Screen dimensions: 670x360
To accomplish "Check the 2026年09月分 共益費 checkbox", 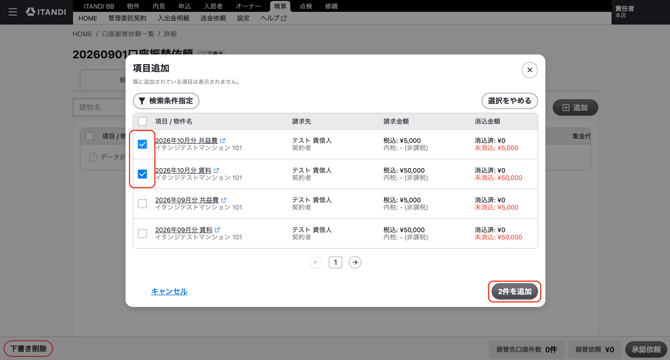I will (x=142, y=204).
